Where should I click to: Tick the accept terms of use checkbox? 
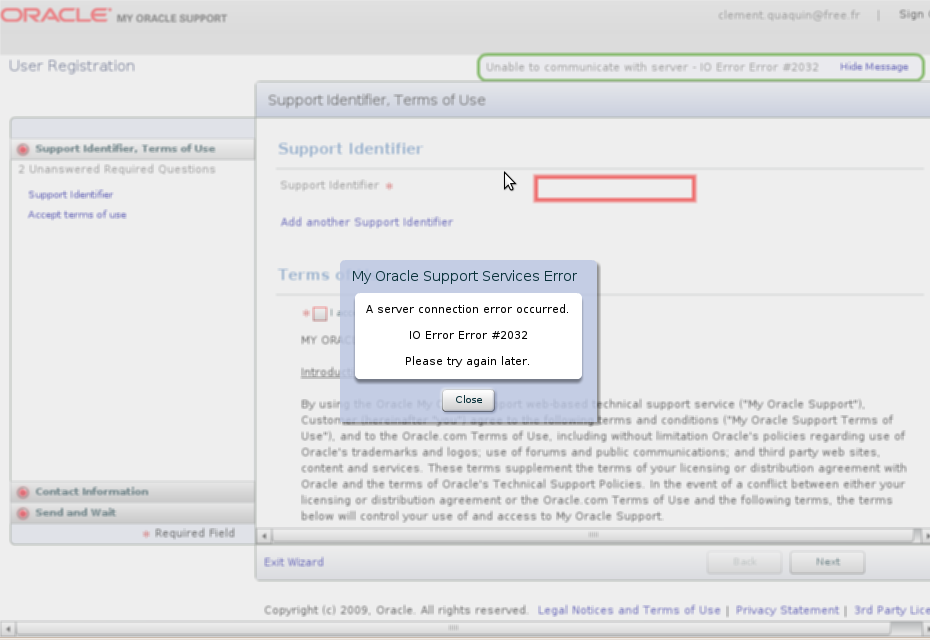pyautogui.click(x=320, y=314)
